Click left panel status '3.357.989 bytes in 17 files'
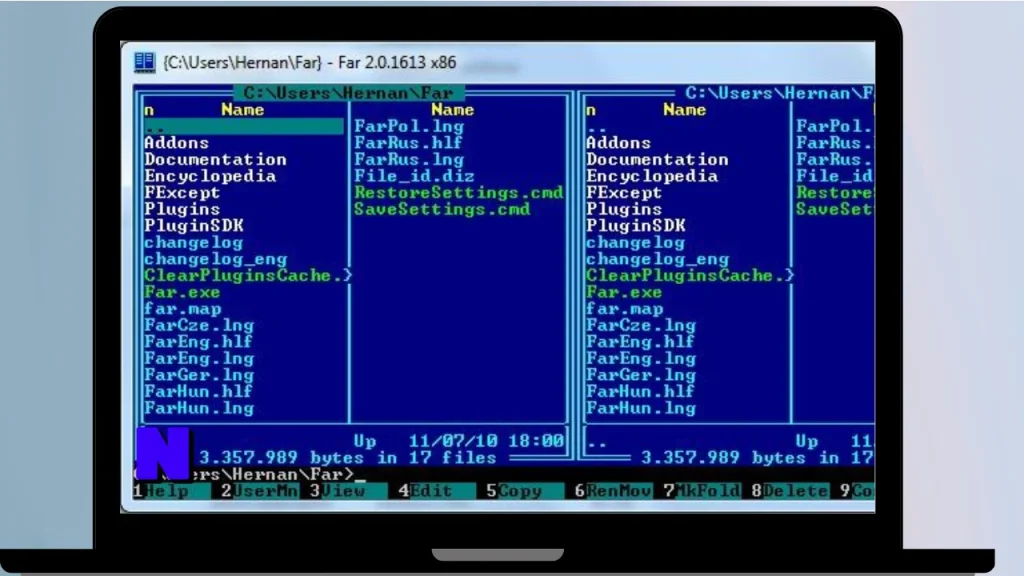This screenshot has width=1024, height=576. (347, 457)
